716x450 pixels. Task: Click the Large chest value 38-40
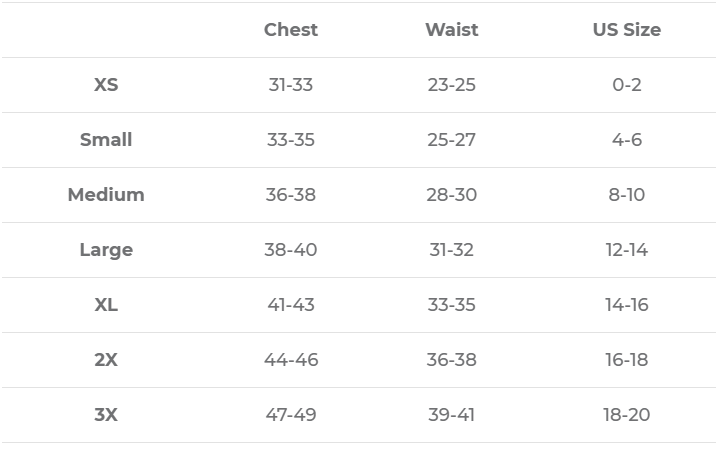tap(291, 250)
